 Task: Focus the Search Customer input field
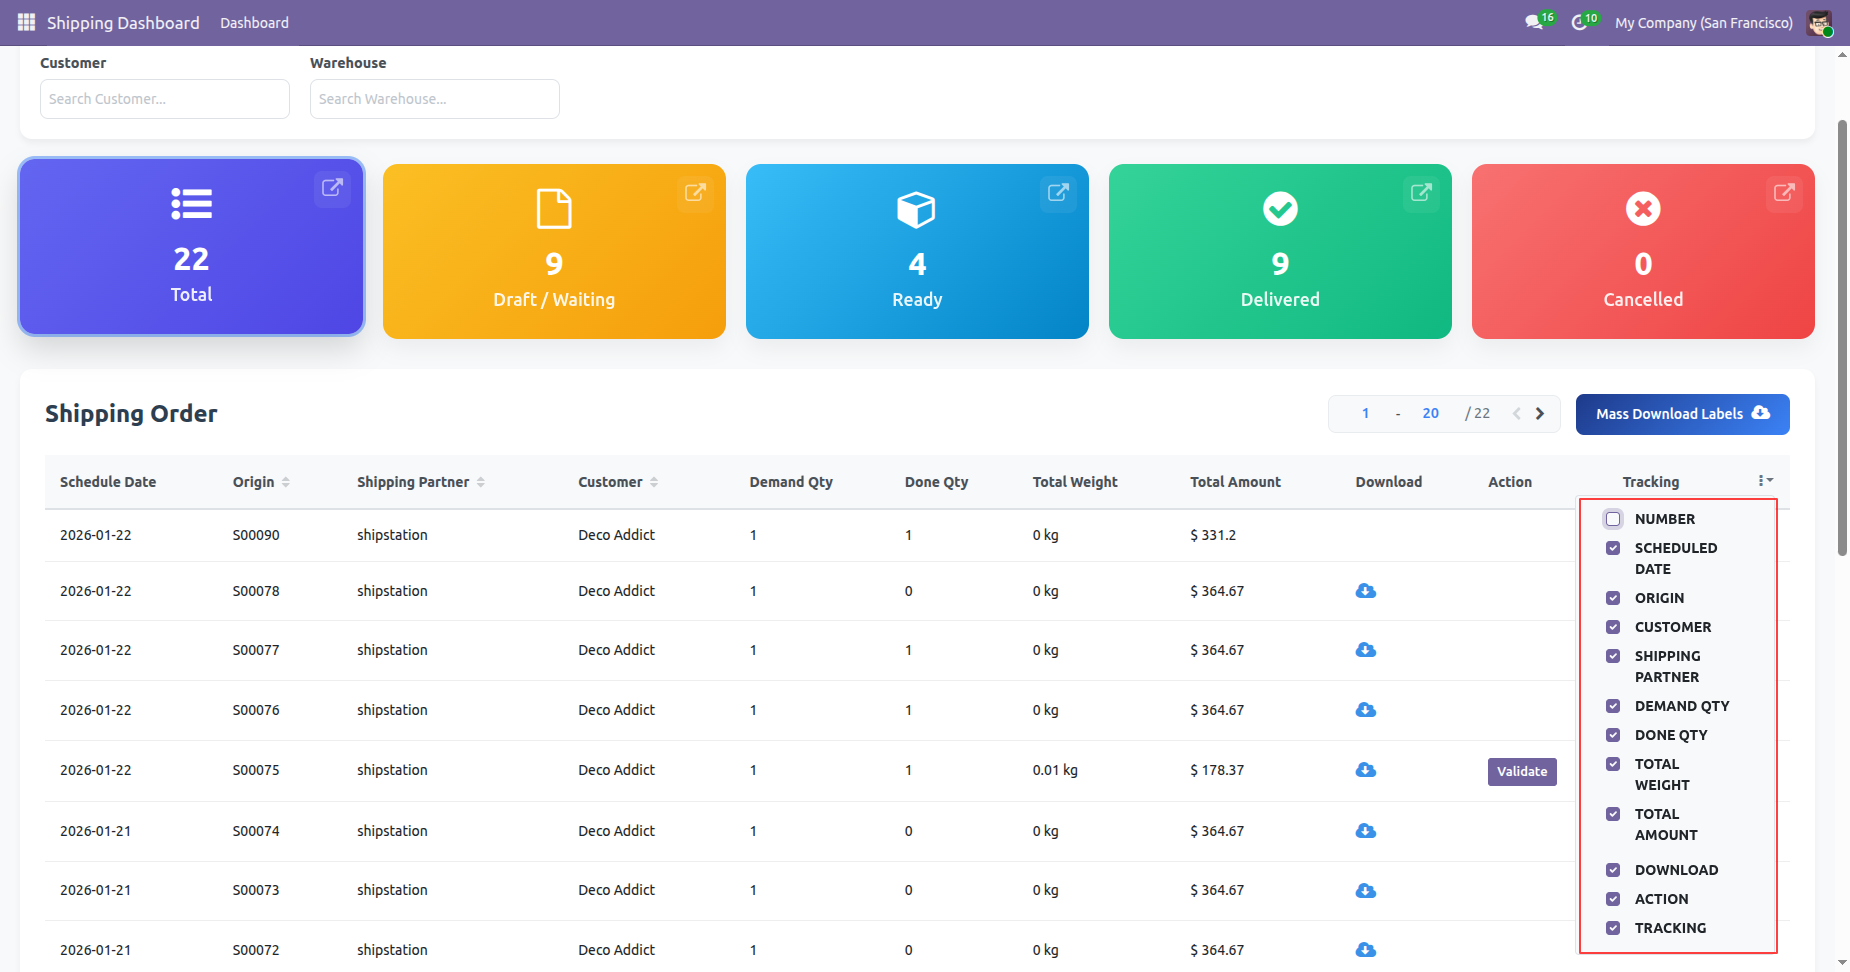[165, 99]
